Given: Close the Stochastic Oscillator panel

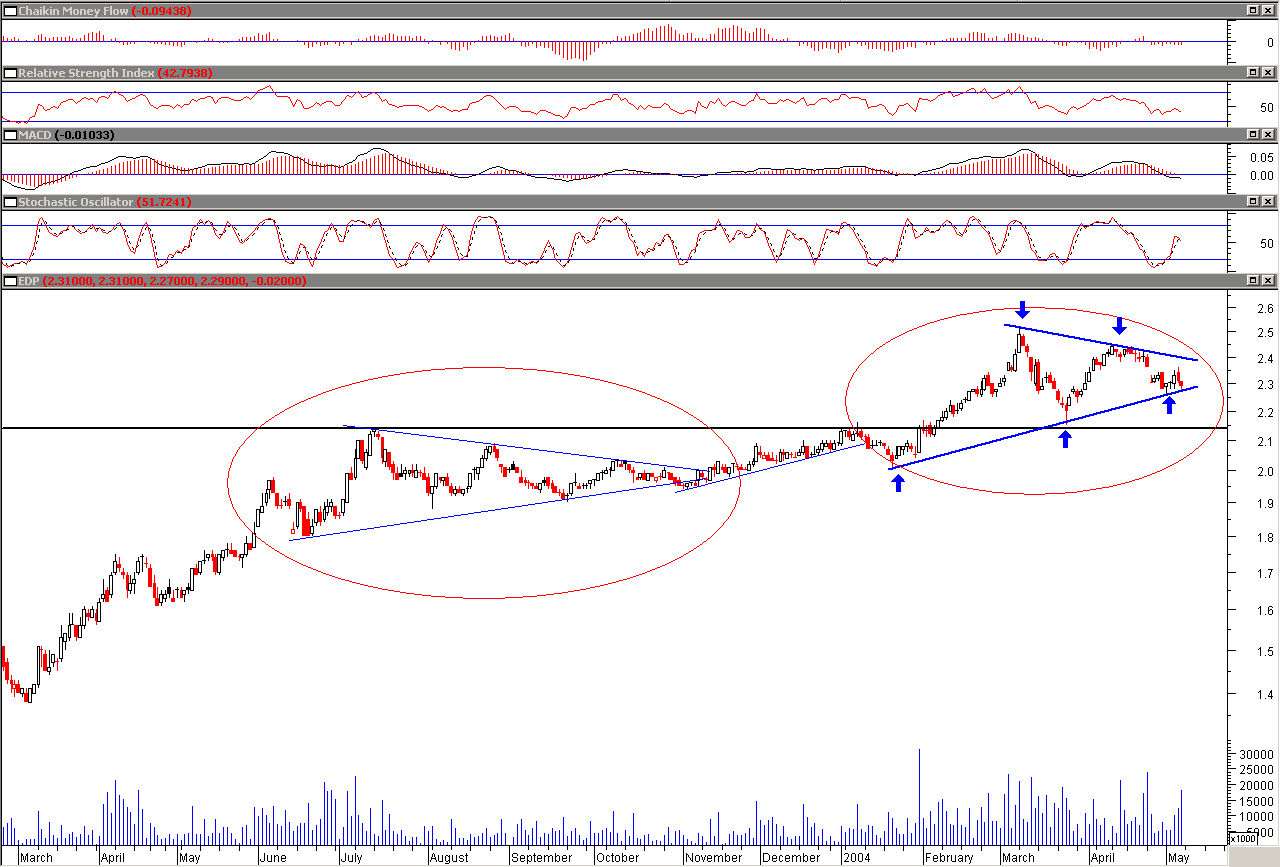Looking at the screenshot, I should 1268,202.
